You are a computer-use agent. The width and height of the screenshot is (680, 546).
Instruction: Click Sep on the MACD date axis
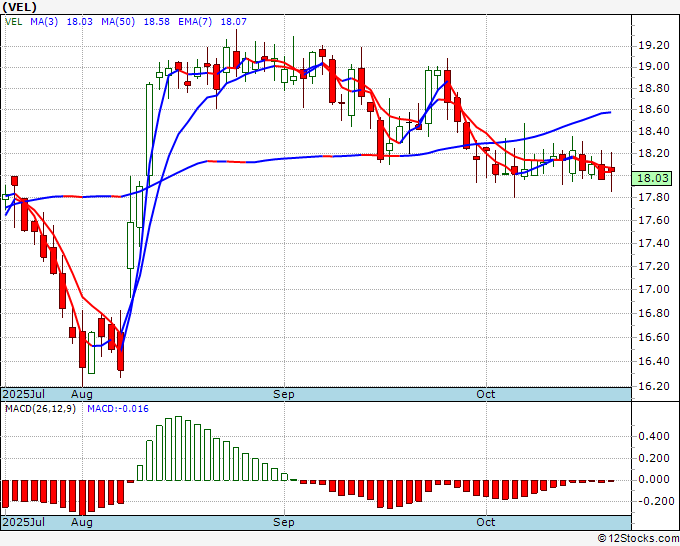coord(284,522)
